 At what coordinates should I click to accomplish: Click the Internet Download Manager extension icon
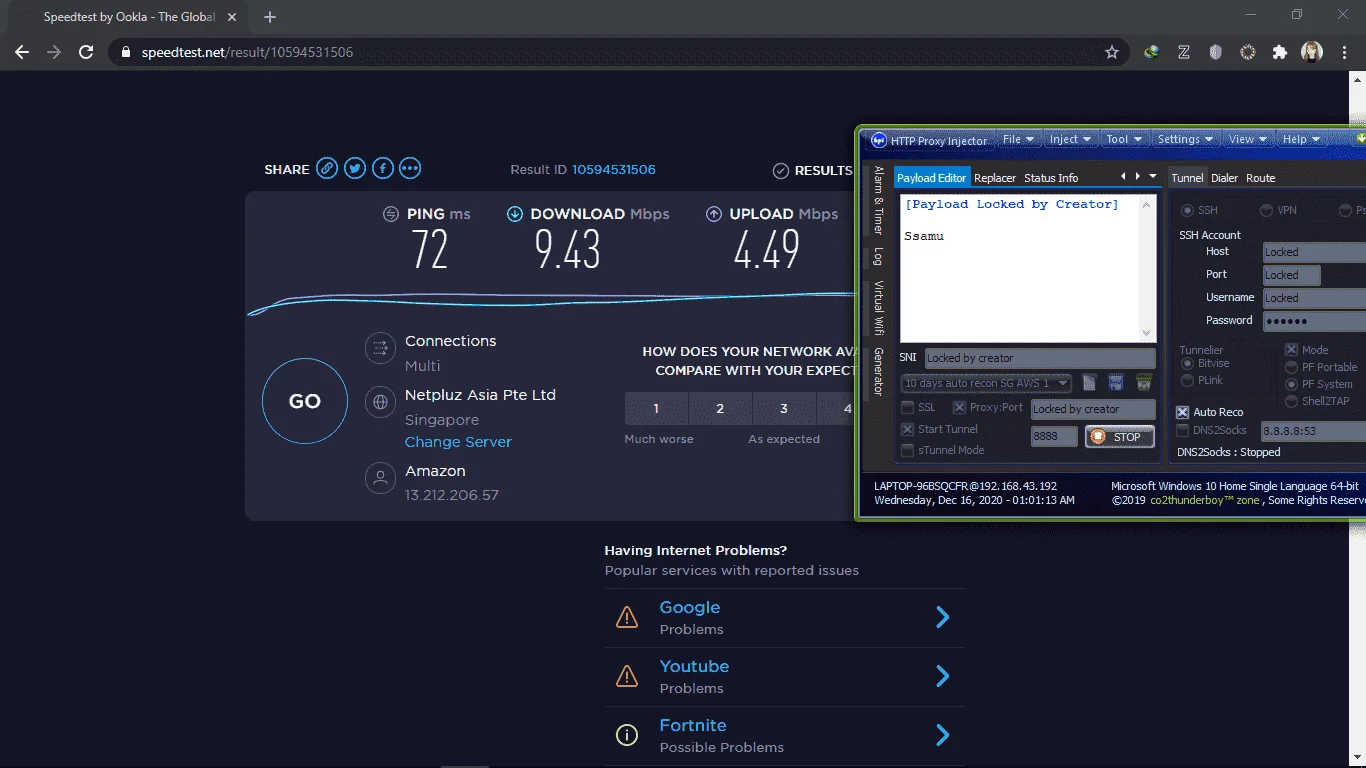(1152, 52)
